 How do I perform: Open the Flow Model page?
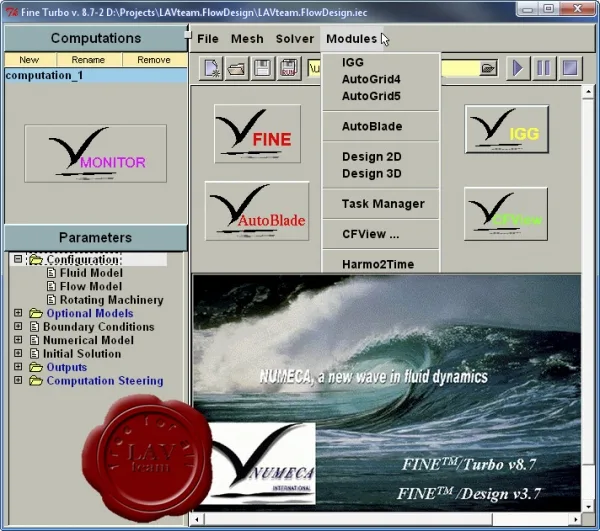click(x=91, y=287)
